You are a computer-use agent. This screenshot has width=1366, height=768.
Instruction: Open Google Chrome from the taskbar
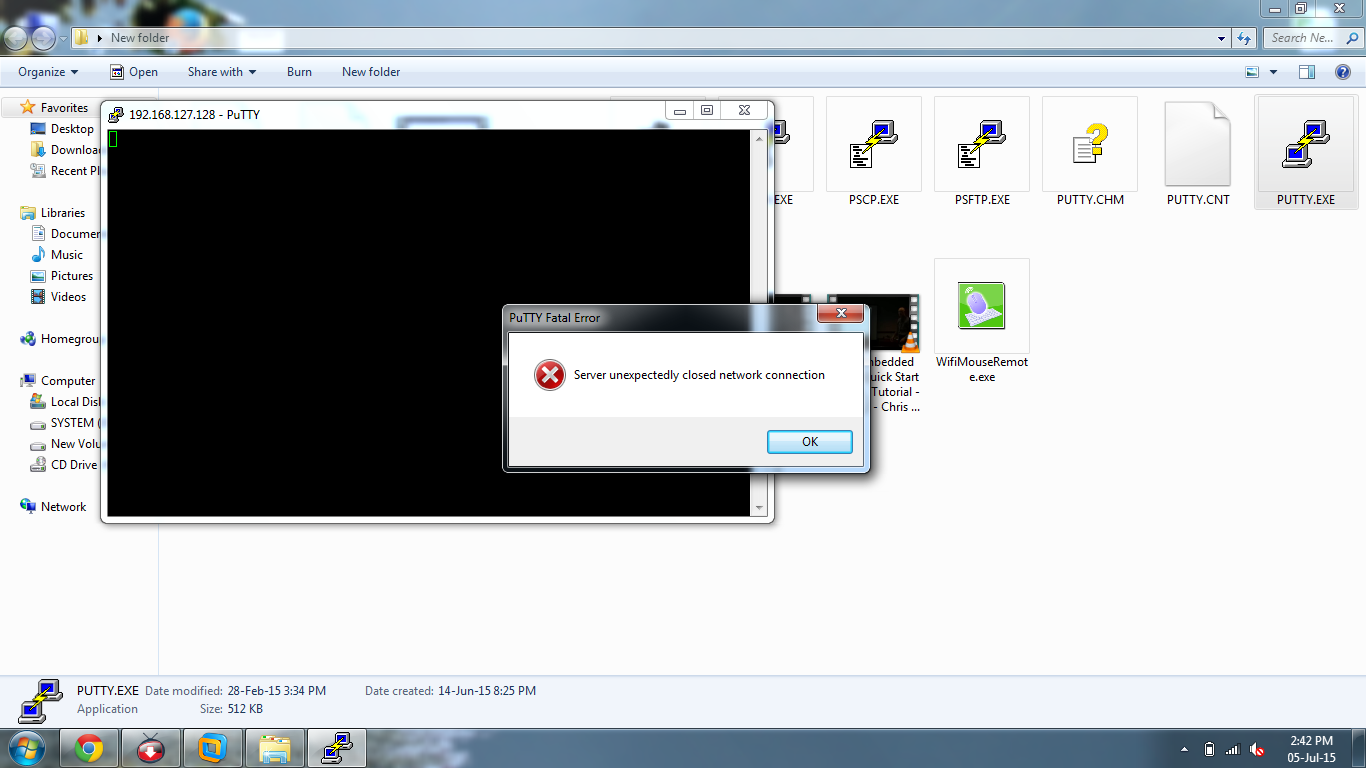[89, 748]
